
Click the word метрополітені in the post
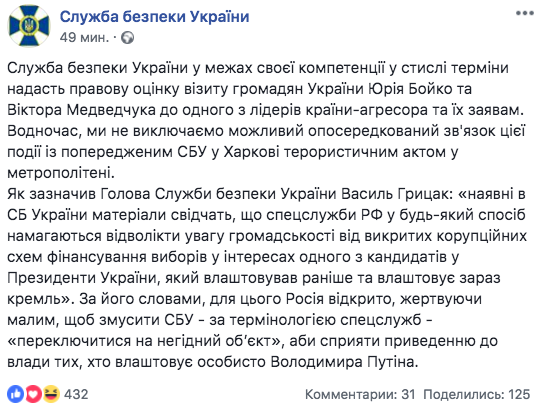tap(61, 173)
